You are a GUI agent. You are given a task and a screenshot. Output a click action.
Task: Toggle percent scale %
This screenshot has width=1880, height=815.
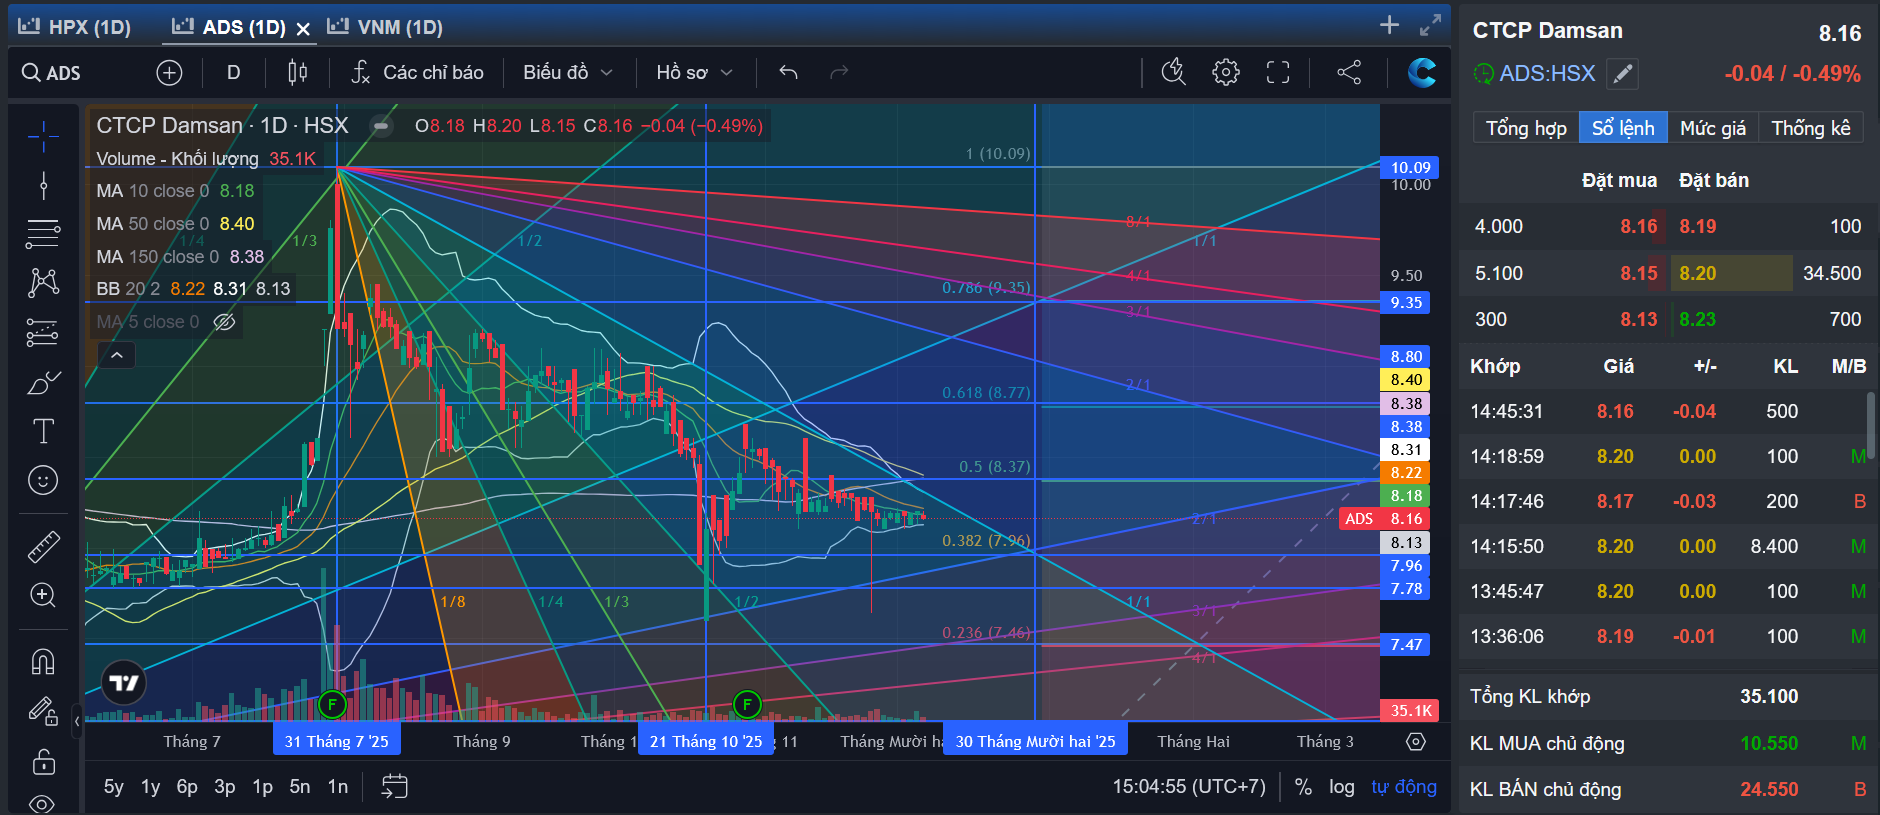(1303, 787)
